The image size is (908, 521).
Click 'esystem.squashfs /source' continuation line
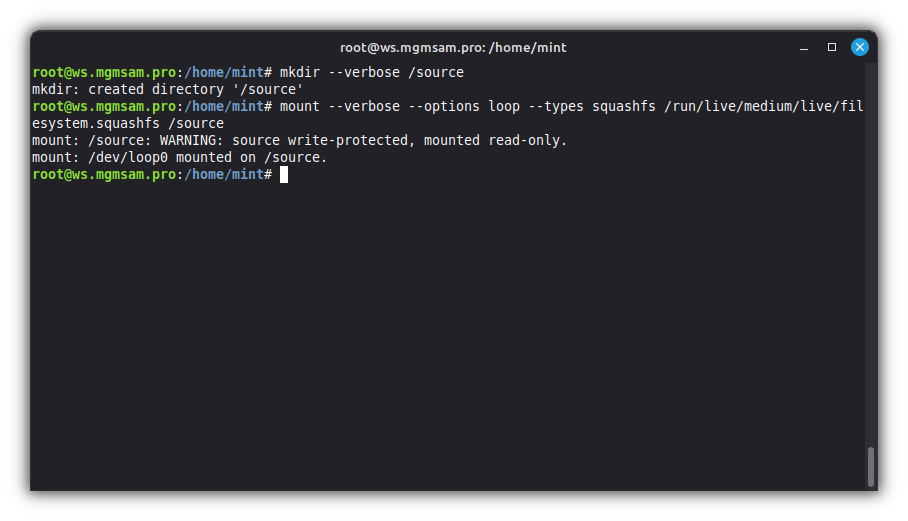point(128,123)
